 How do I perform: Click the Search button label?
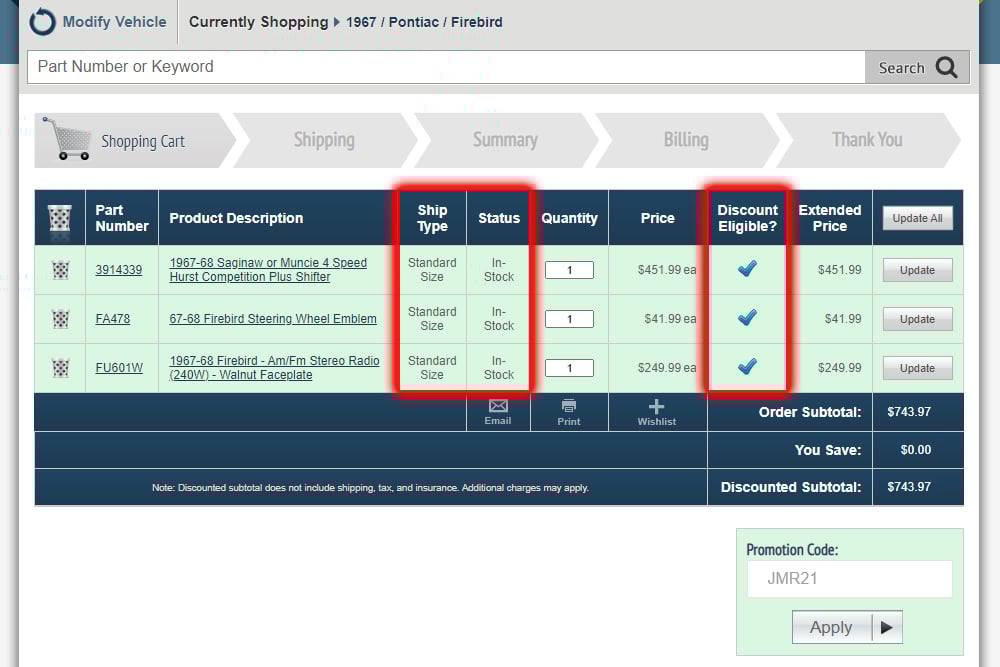click(x=901, y=68)
